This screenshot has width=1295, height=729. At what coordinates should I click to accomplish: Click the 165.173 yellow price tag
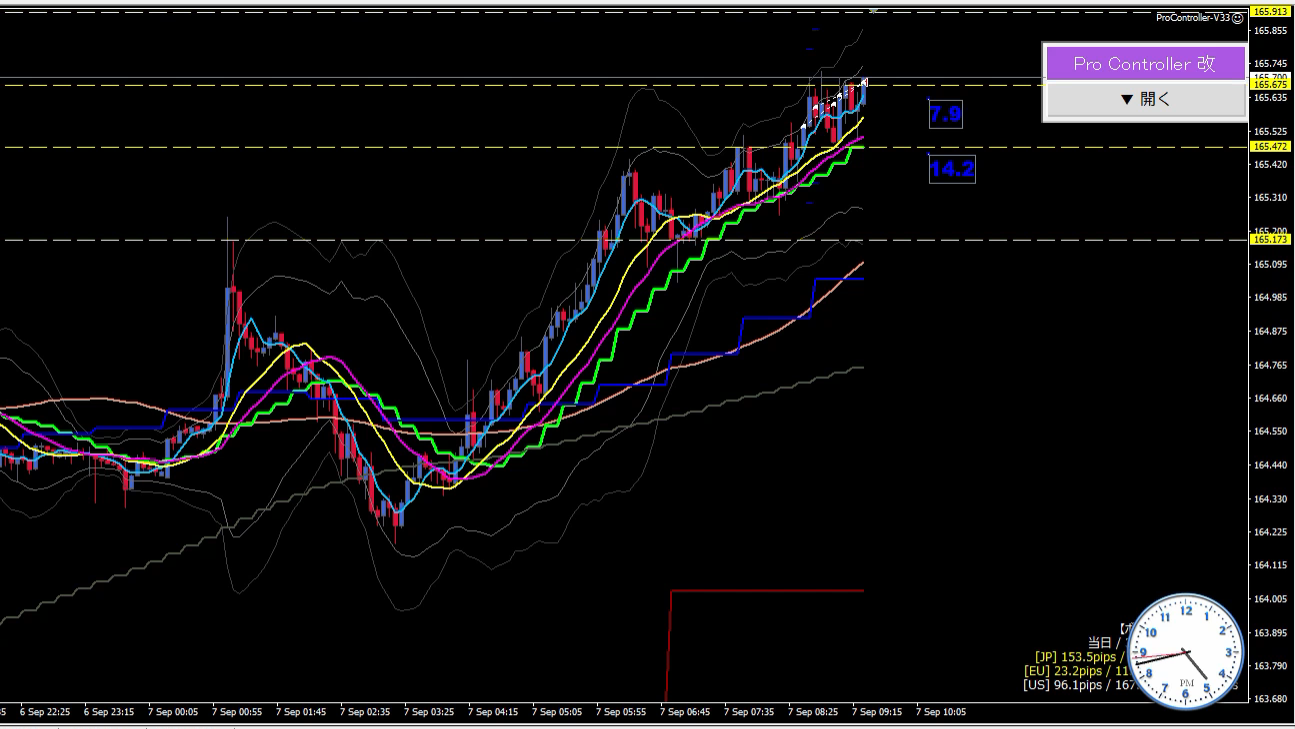tap(1270, 239)
